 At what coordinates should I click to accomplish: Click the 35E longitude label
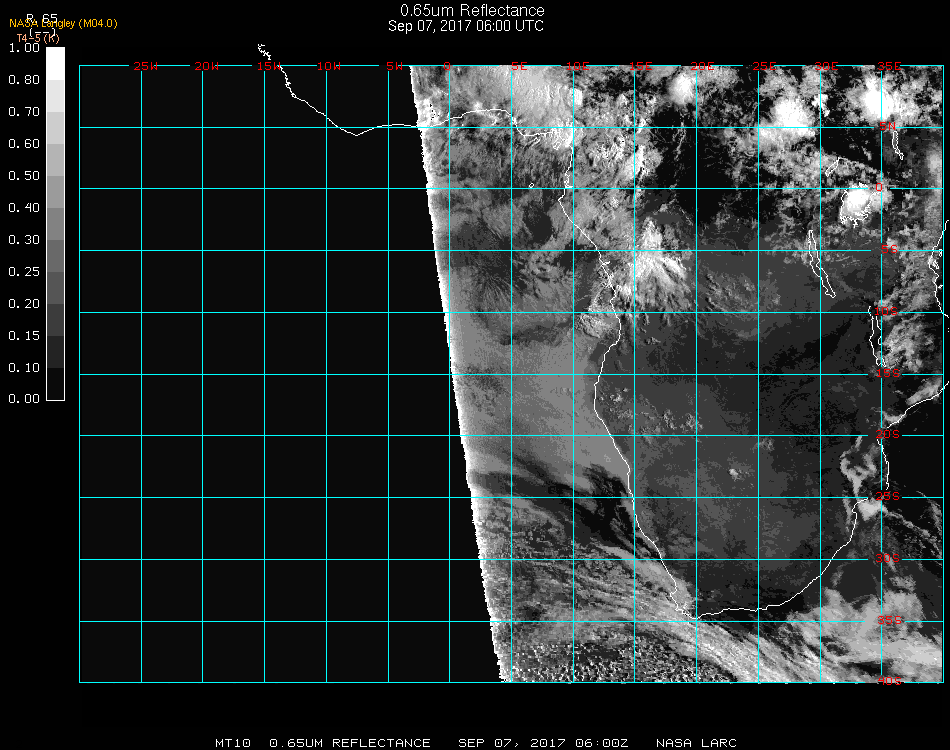[x=889, y=66]
